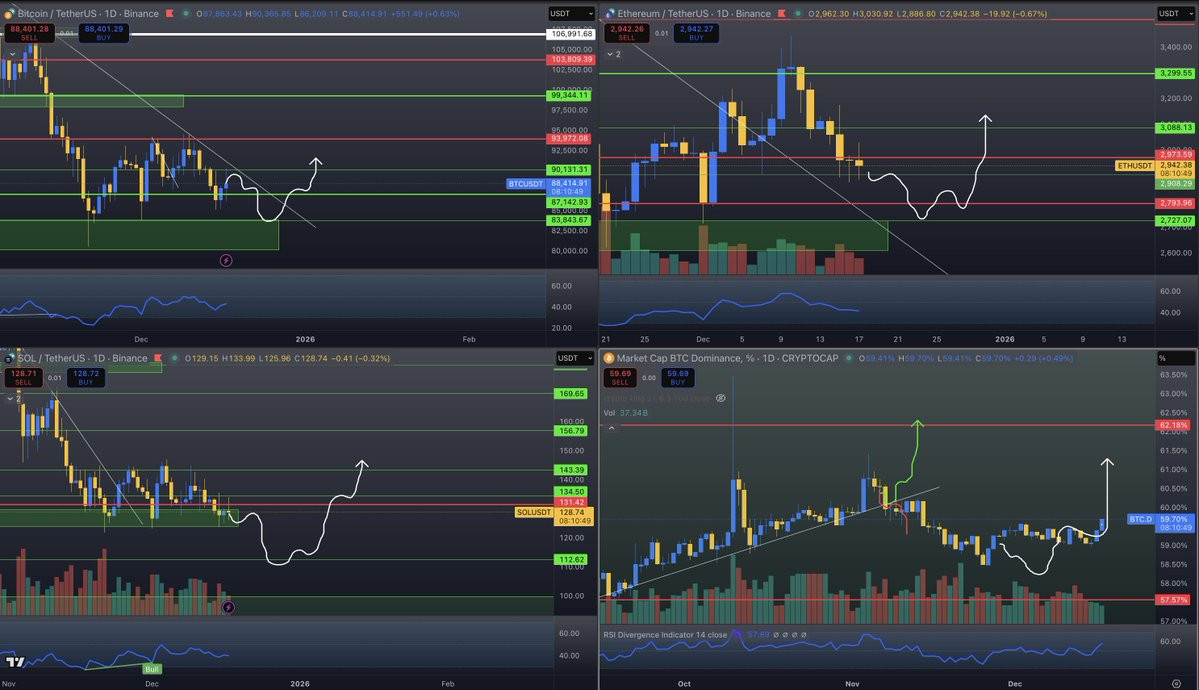
Task: Click the 2,942.26 SELL button on Ethereum chart
Action: [626, 33]
